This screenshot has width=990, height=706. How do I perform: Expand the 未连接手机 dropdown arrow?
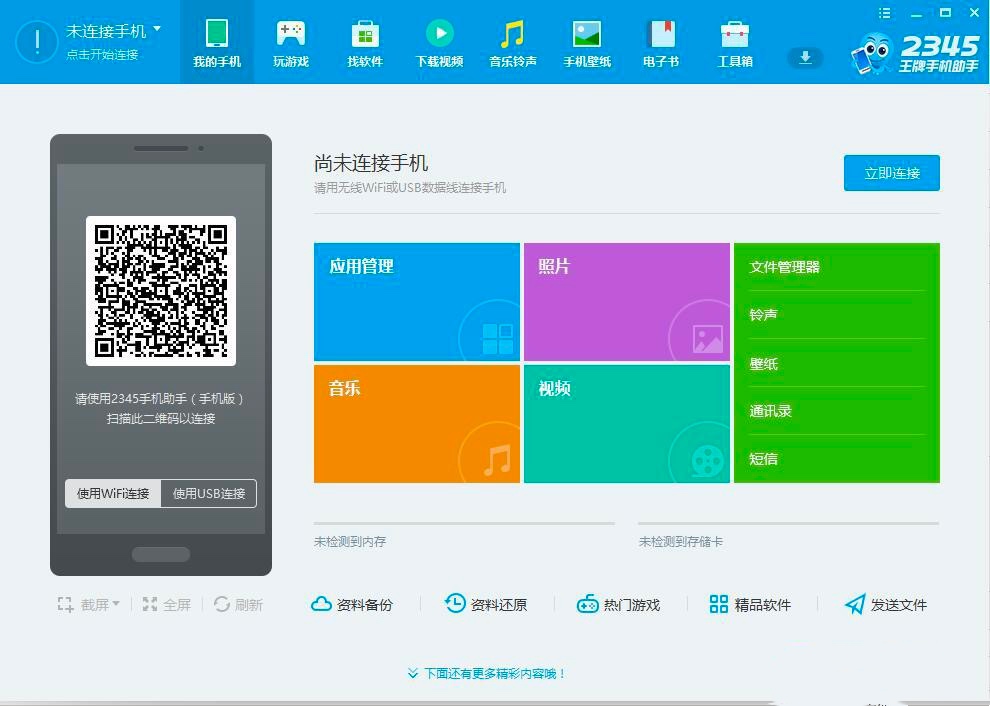(x=157, y=30)
